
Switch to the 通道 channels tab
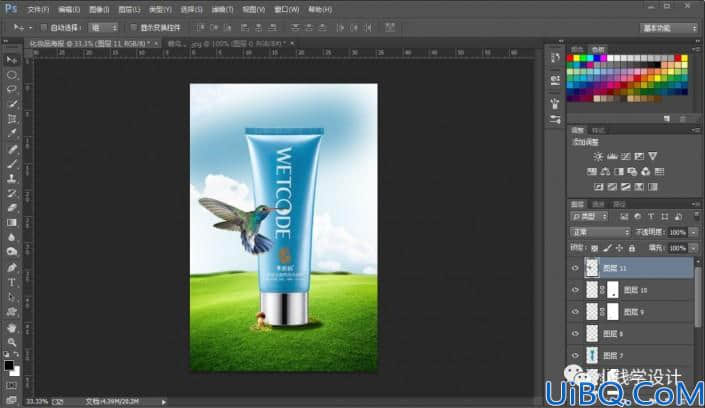point(598,205)
